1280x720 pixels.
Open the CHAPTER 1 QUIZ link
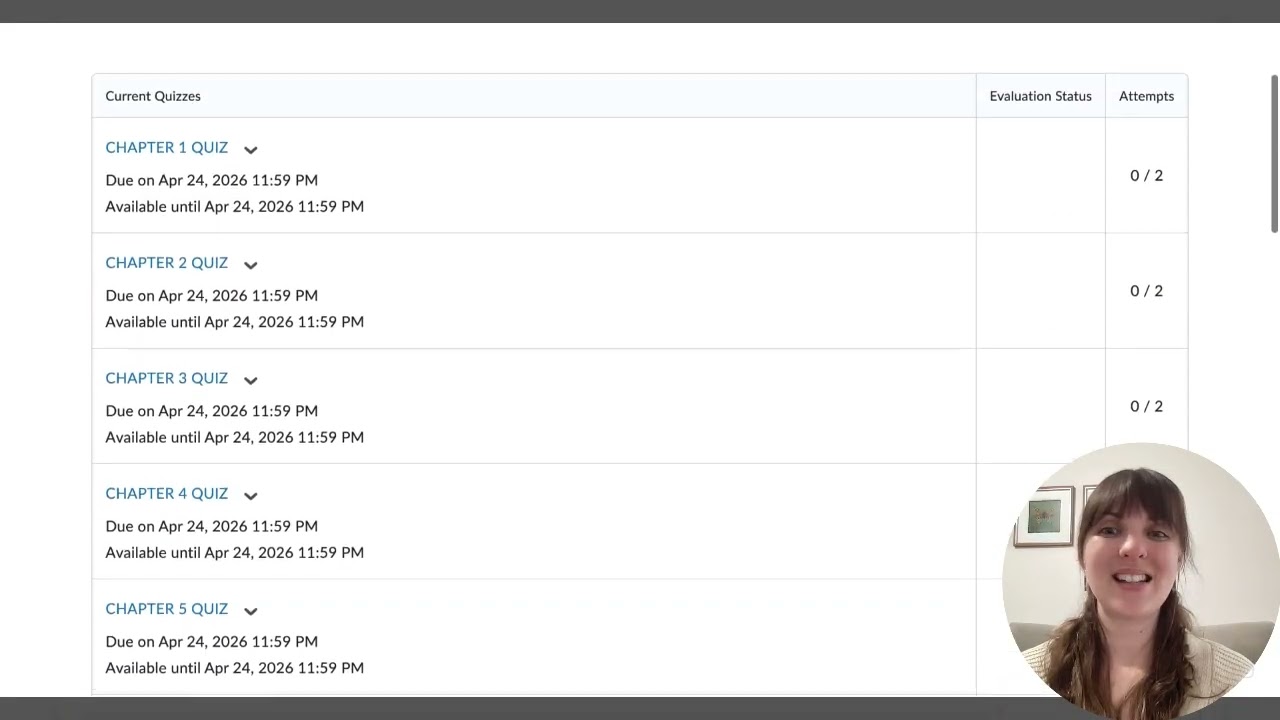coord(167,148)
